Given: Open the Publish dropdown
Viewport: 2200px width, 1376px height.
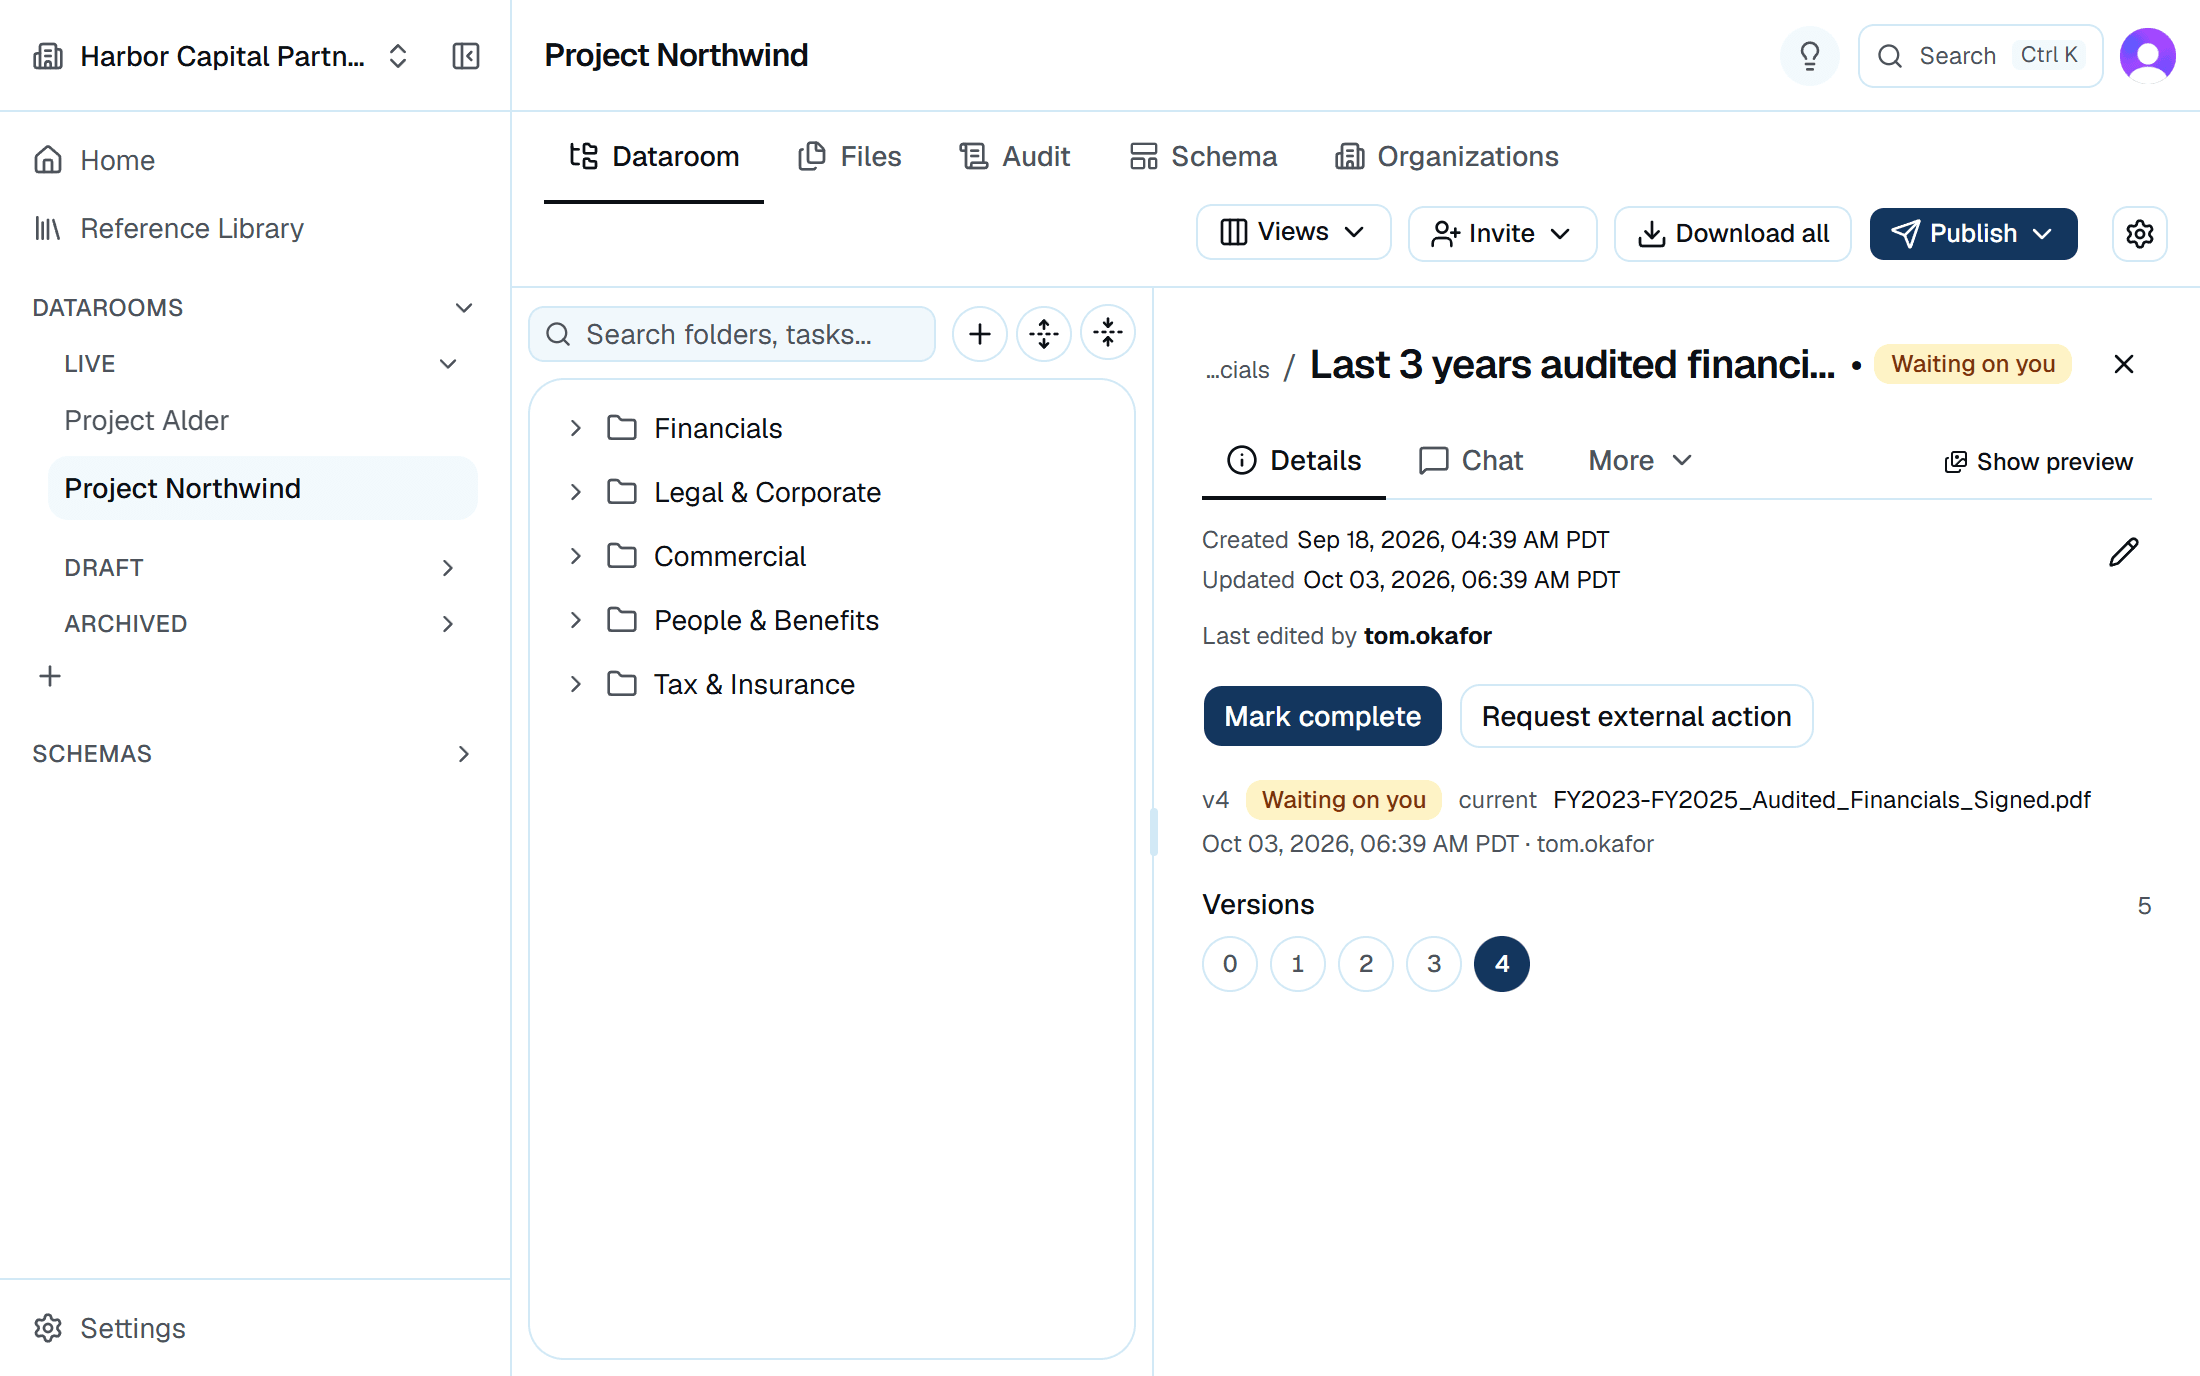Looking at the screenshot, I should (1973, 234).
